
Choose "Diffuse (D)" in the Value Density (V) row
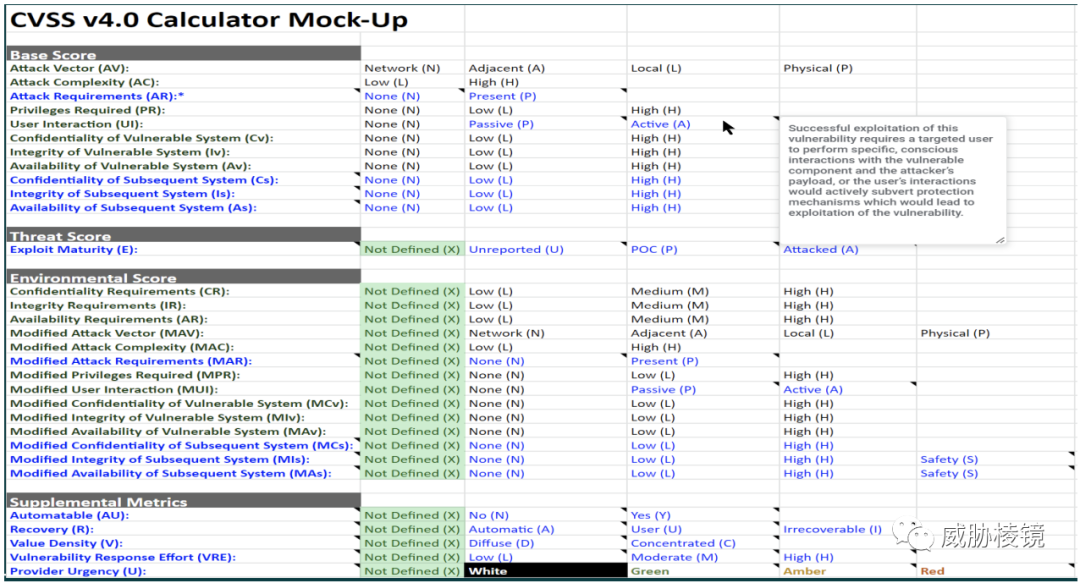(x=501, y=543)
